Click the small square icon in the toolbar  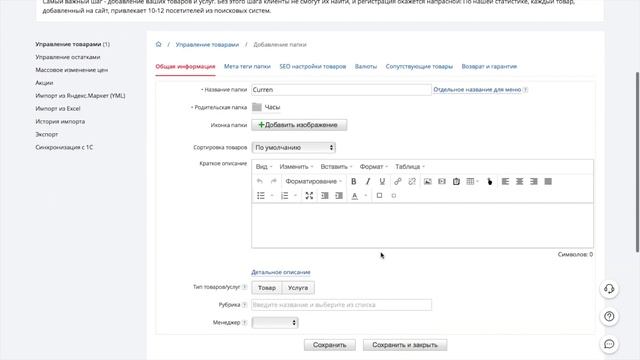click(x=393, y=196)
